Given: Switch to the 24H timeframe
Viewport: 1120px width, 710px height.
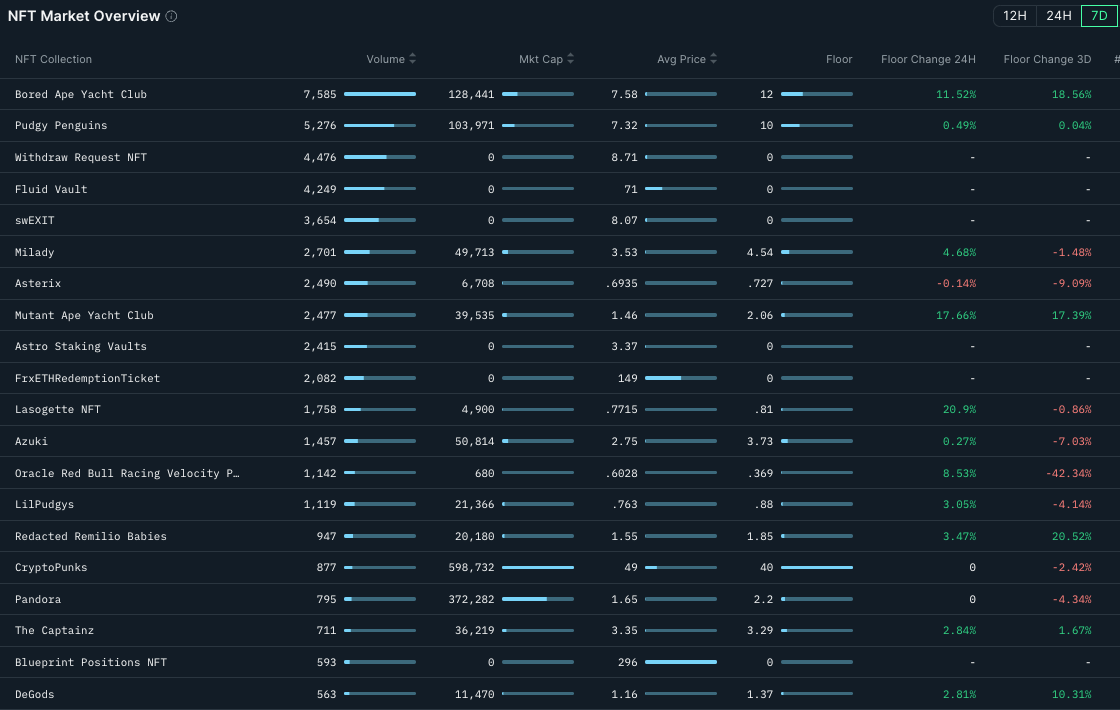Looking at the screenshot, I should 1059,16.
